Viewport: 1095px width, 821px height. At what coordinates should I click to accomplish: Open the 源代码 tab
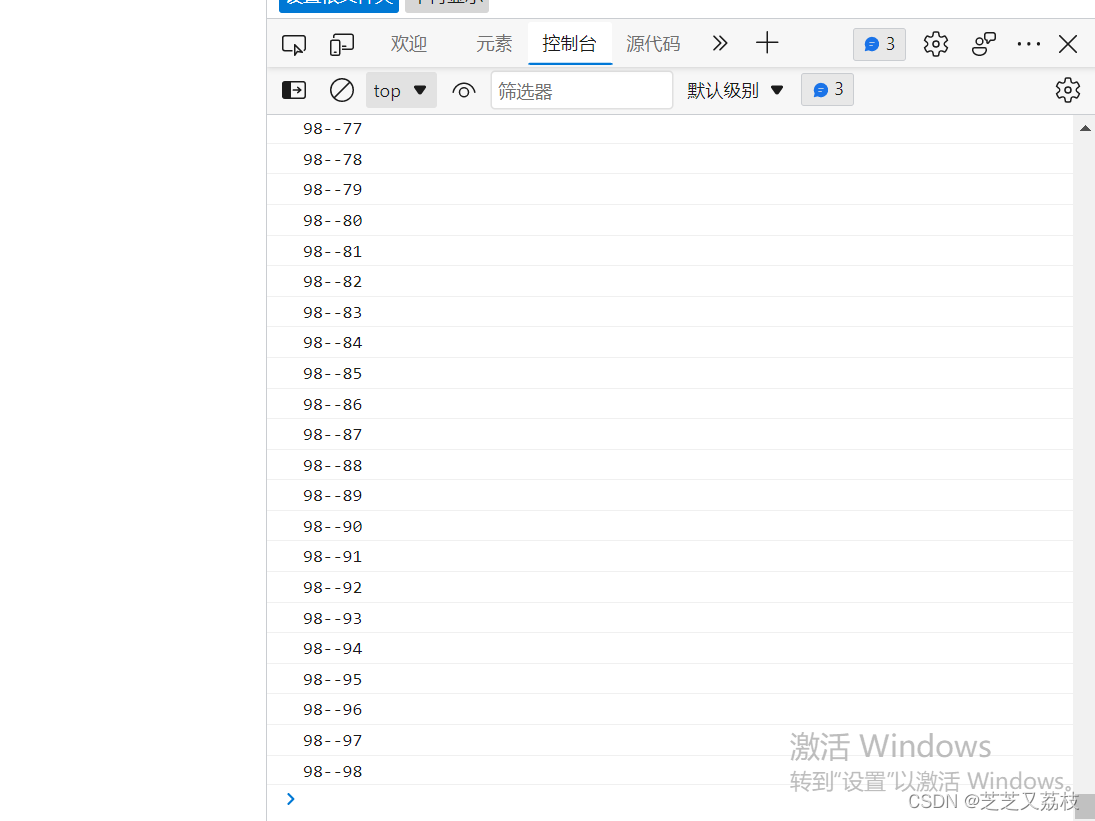[652, 44]
